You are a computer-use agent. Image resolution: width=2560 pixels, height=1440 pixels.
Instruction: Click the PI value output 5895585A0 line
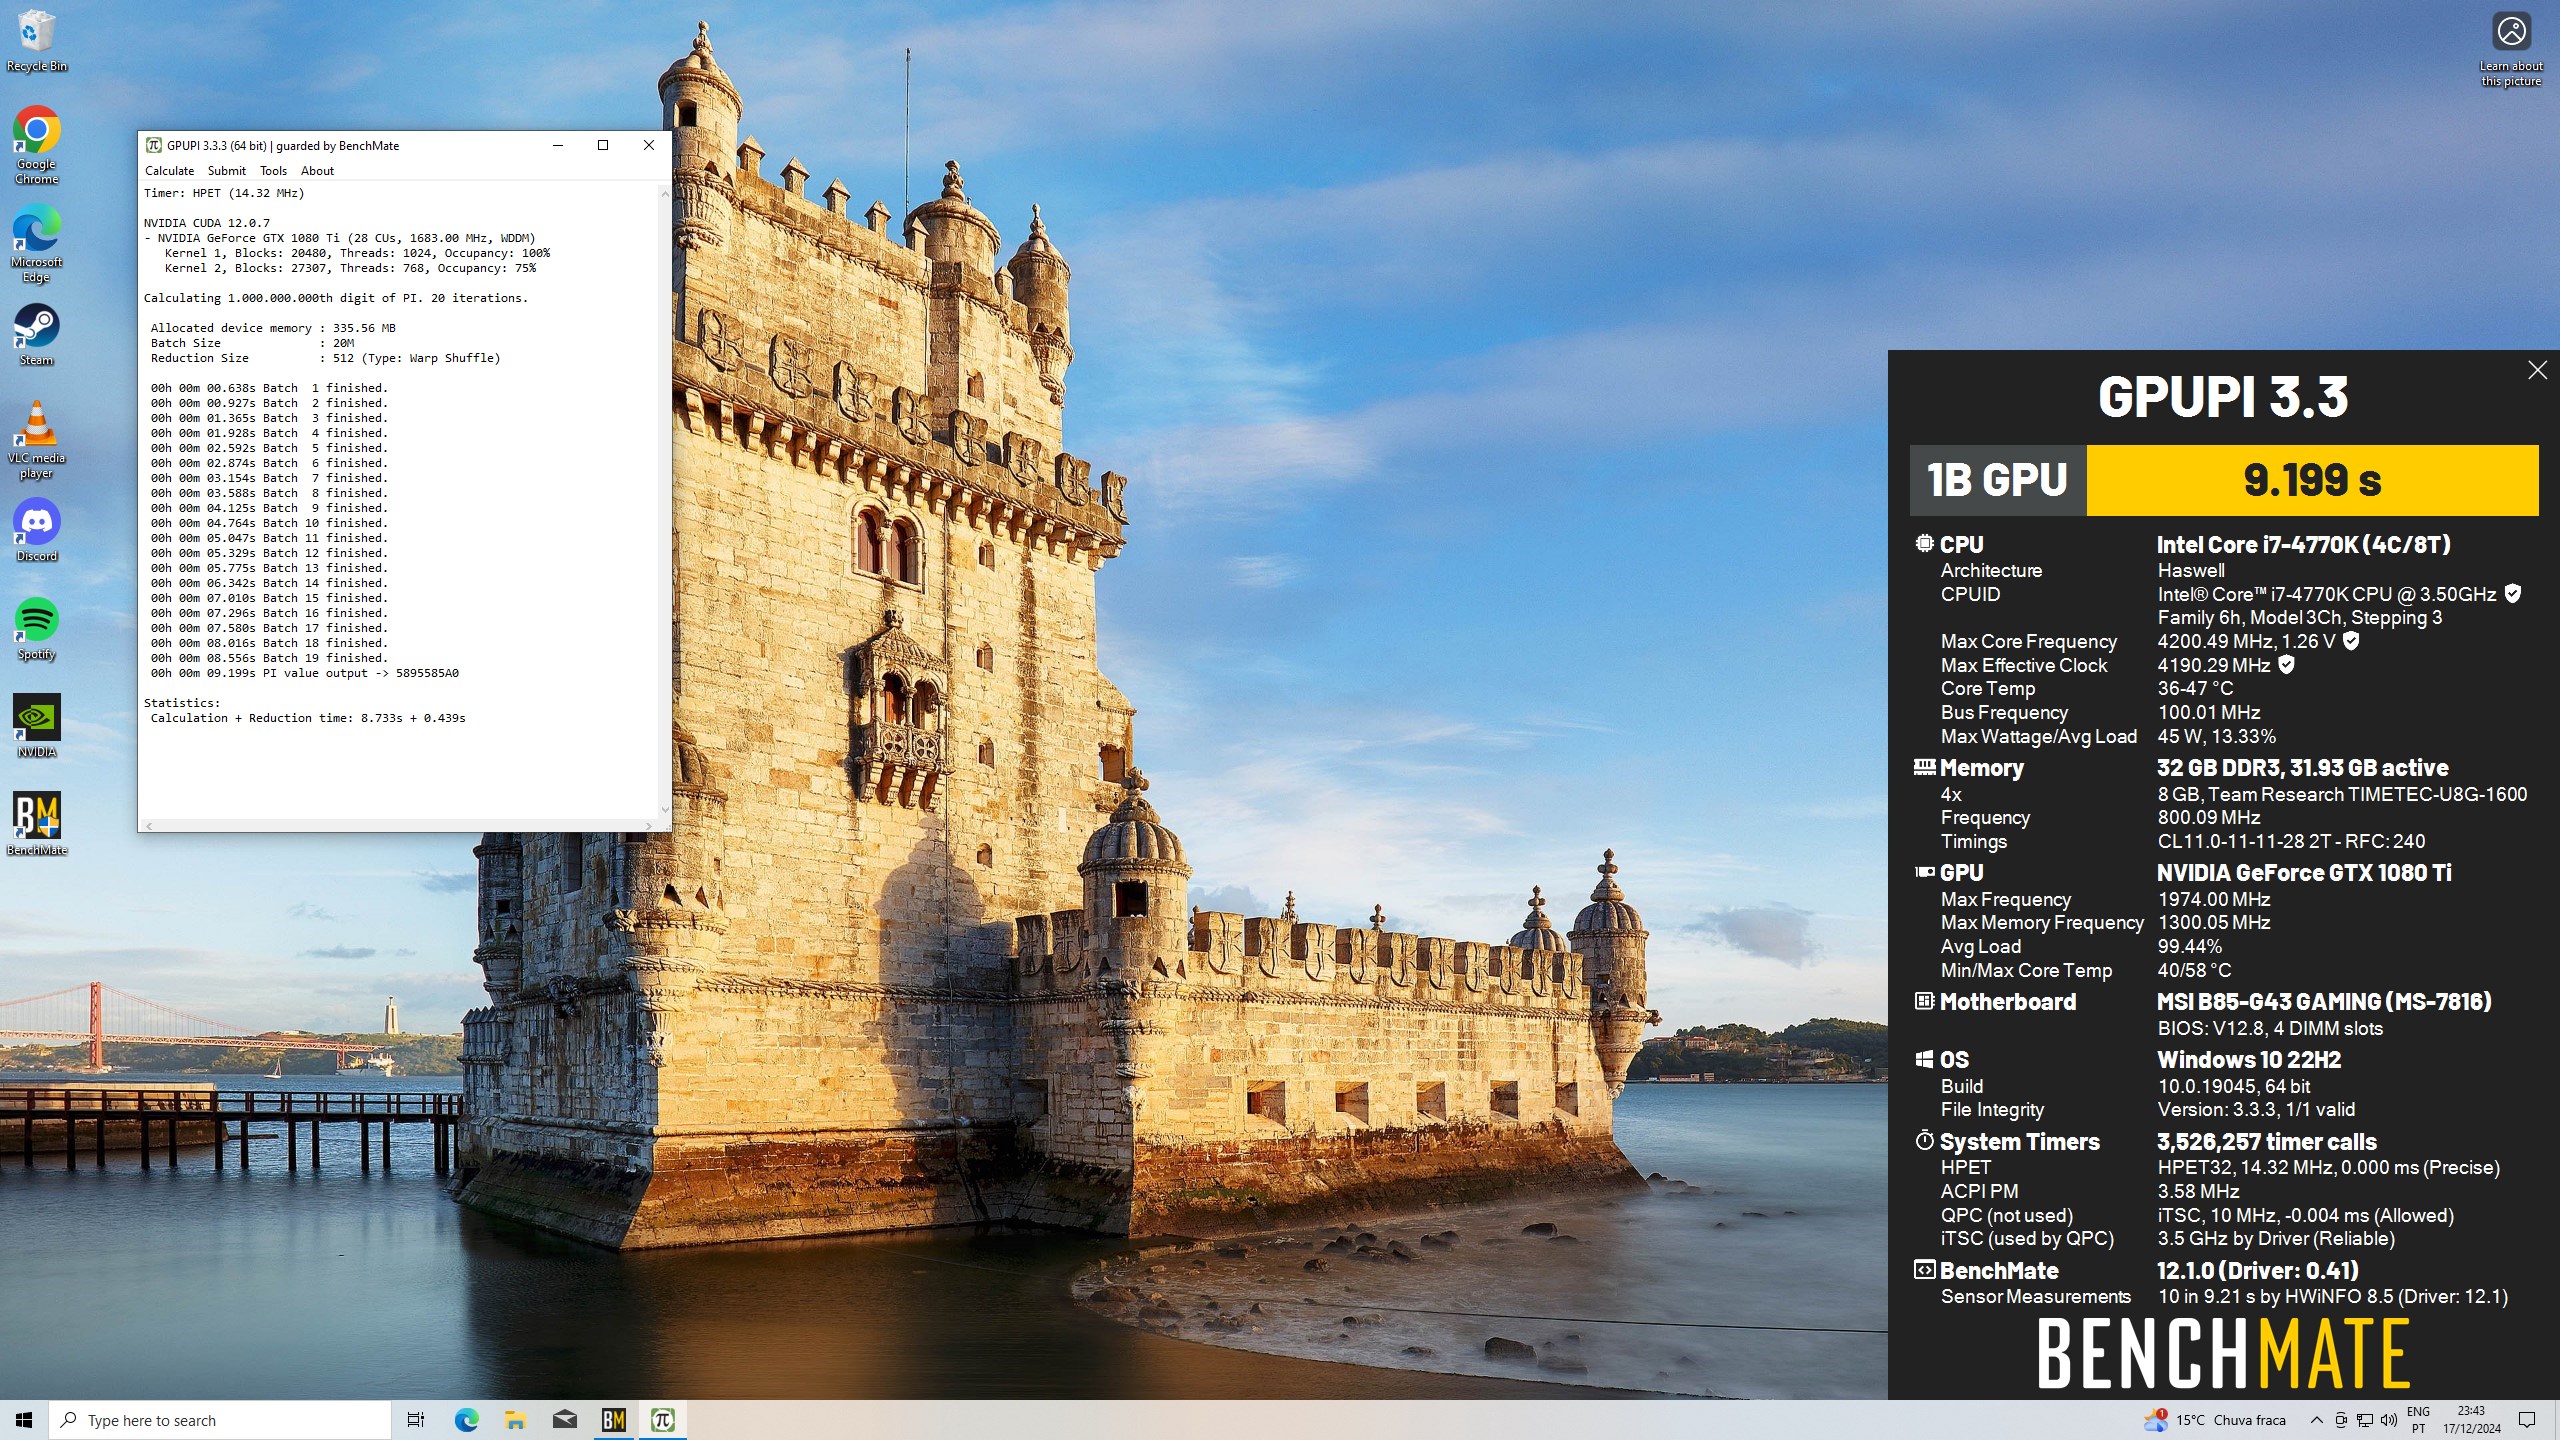(x=305, y=673)
